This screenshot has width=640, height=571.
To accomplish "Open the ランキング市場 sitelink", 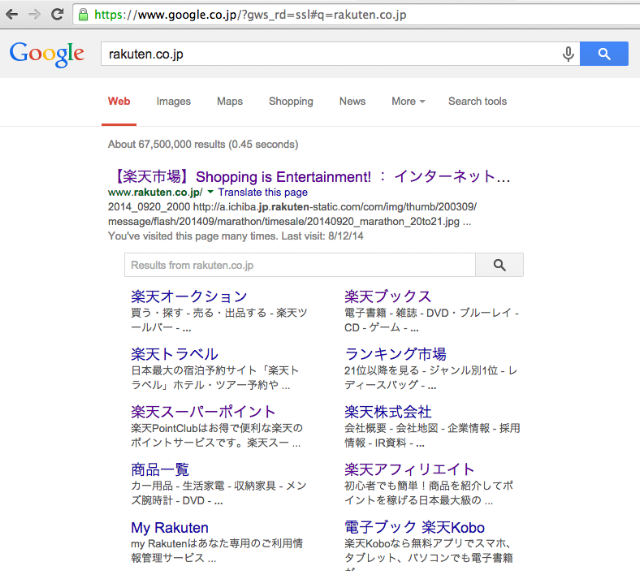I will (396, 354).
